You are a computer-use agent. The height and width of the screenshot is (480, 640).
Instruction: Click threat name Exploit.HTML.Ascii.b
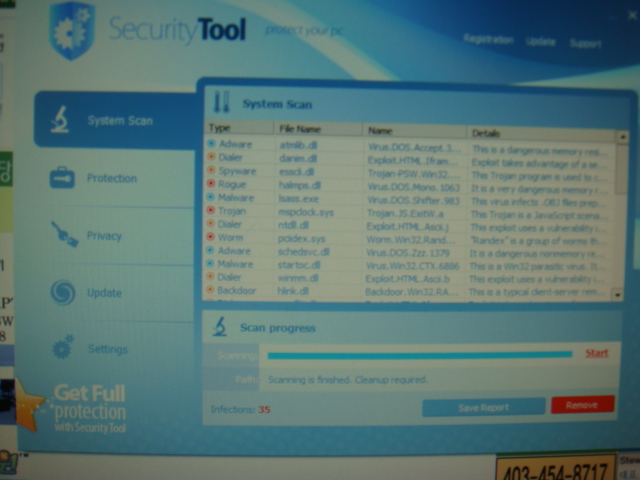click(407, 280)
